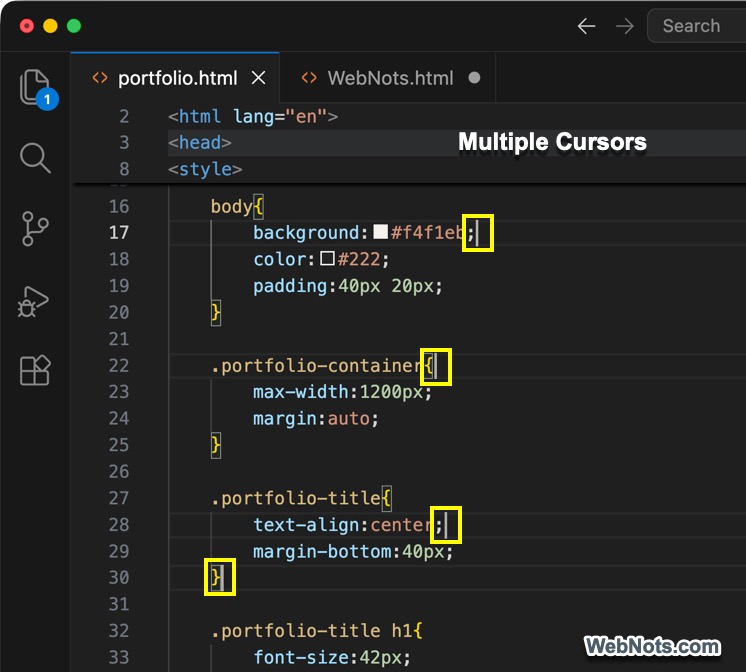Image resolution: width=746 pixels, height=672 pixels.
Task: Click the .portfolio-container selector
Action: pyautogui.click(x=317, y=366)
